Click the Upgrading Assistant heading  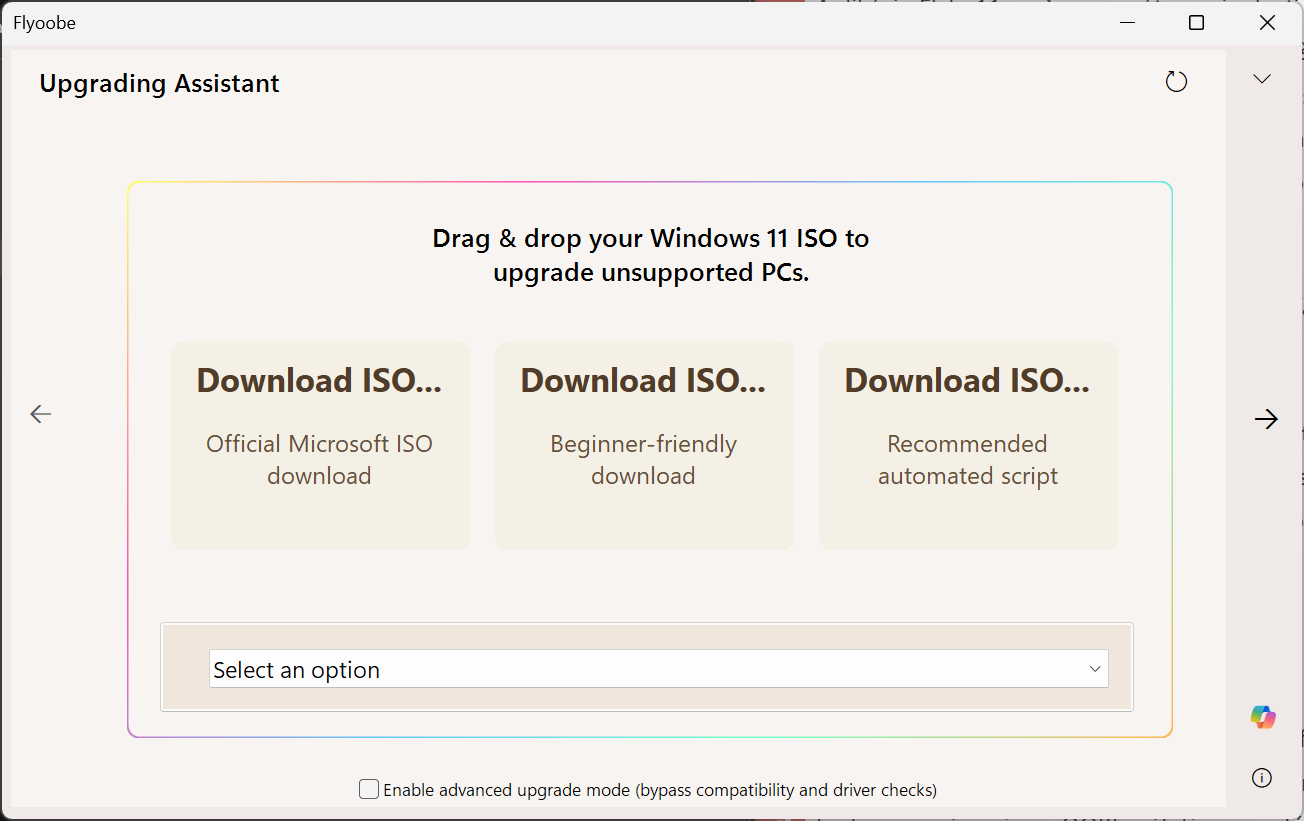[x=160, y=84]
